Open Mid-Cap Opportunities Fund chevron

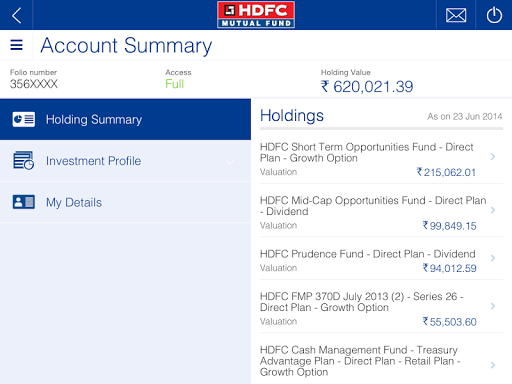493,210
